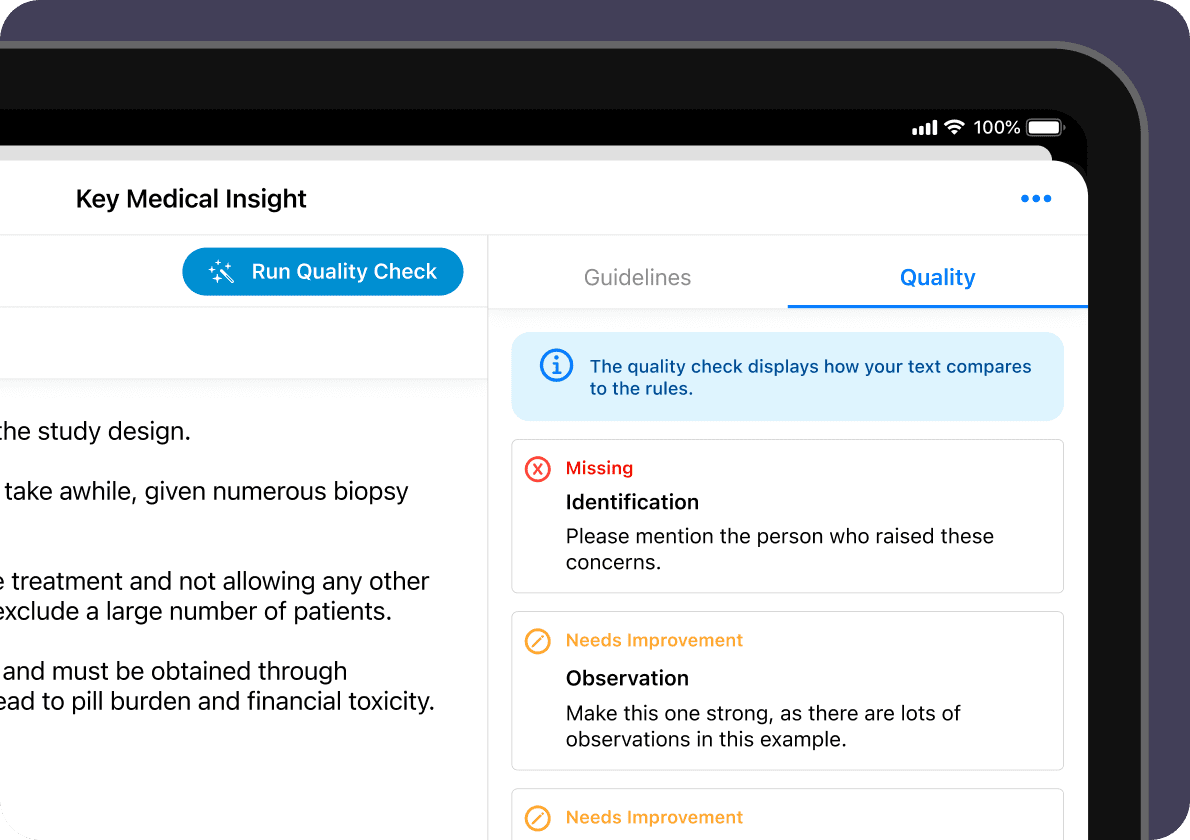Click the quality check info banner text
Image resolution: width=1190 pixels, height=840 pixels.
(x=810, y=377)
